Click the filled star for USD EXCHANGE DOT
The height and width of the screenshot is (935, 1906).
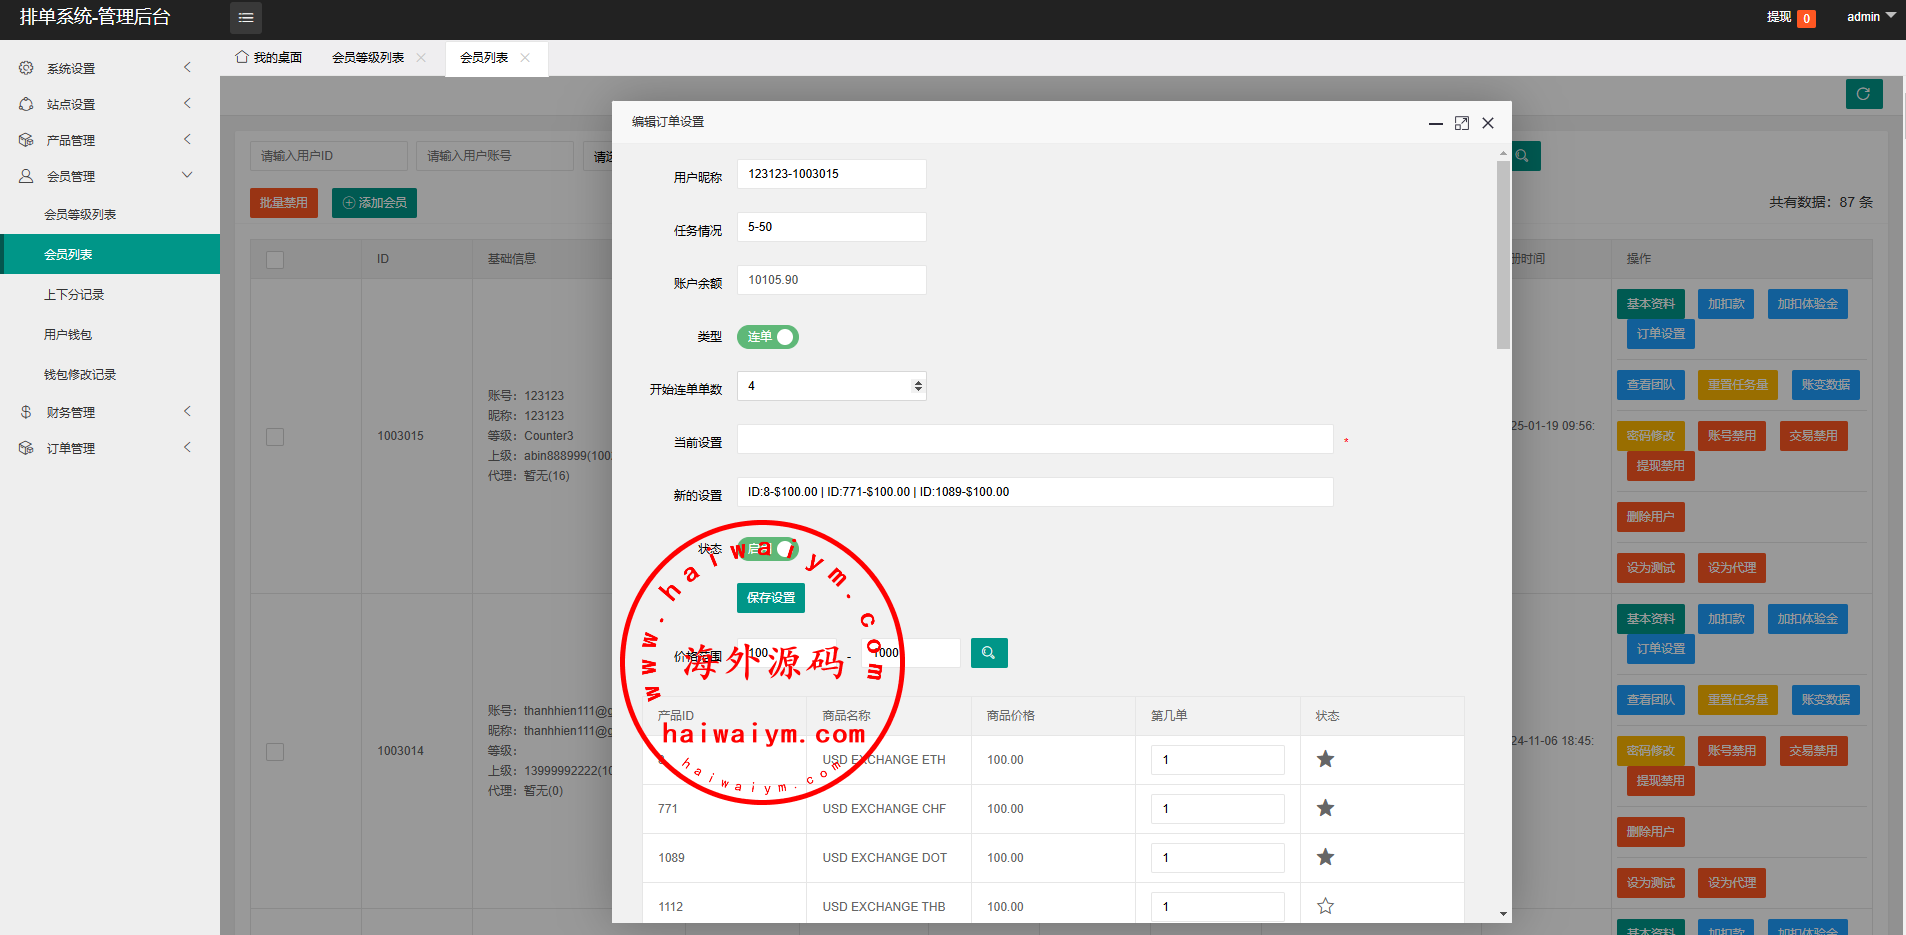click(1325, 857)
